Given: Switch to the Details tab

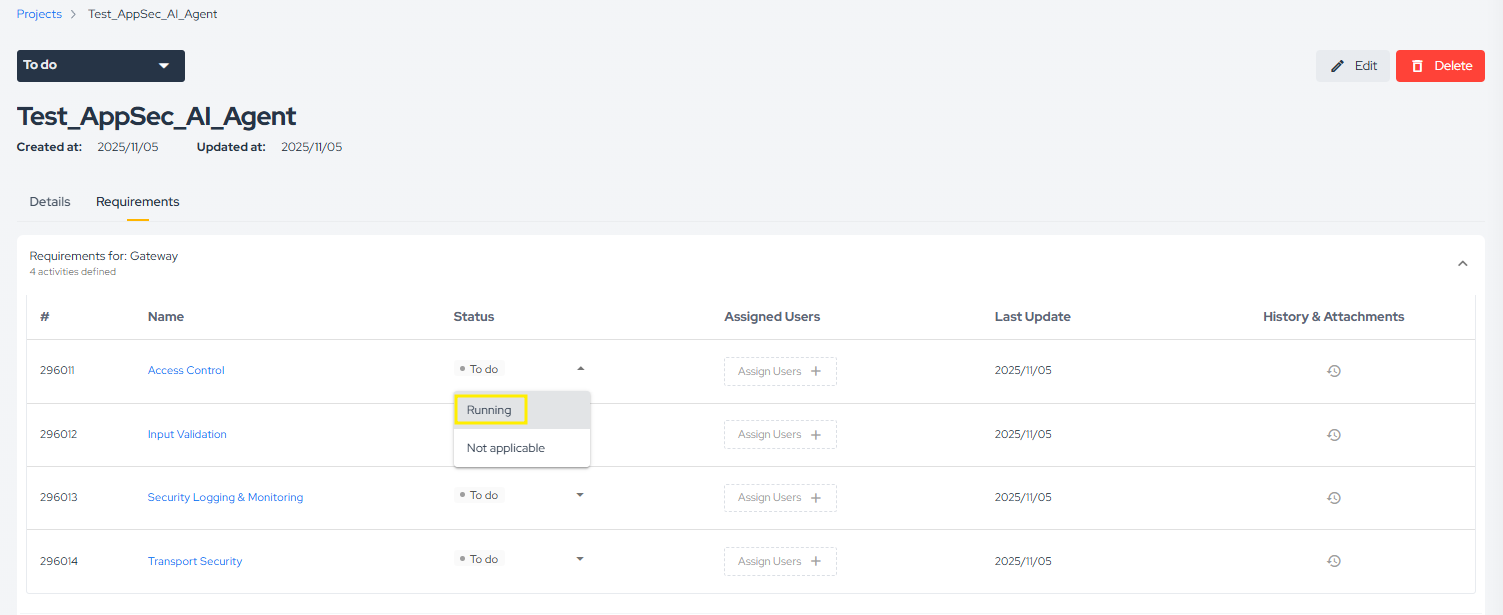Looking at the screenshot, I should pyautogui.click(x=50, y=202).
